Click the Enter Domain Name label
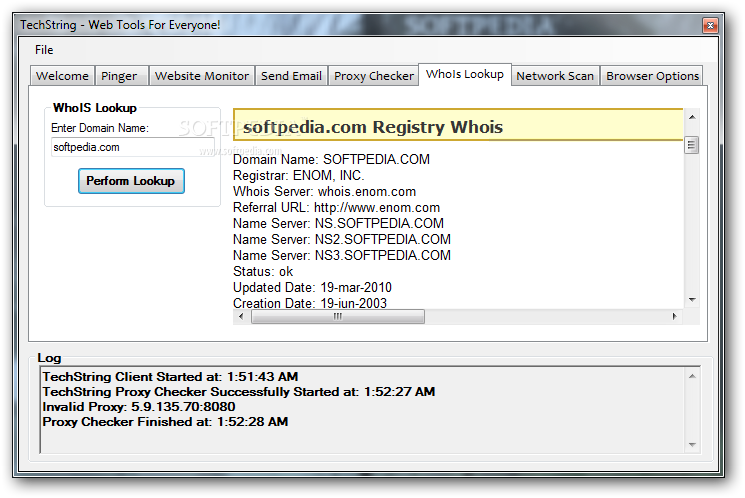The width and height of the screenshot is (745, 498). 100,128
